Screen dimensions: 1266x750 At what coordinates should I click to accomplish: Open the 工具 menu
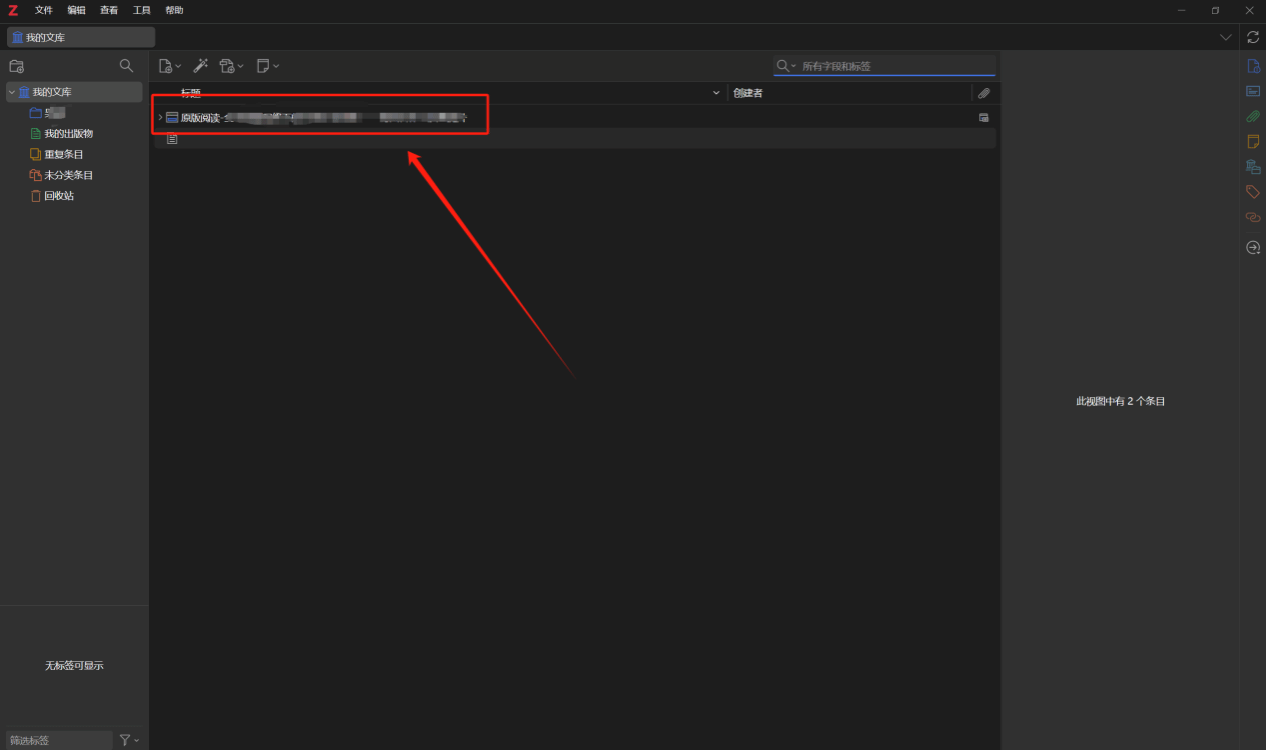click(142, 10)
